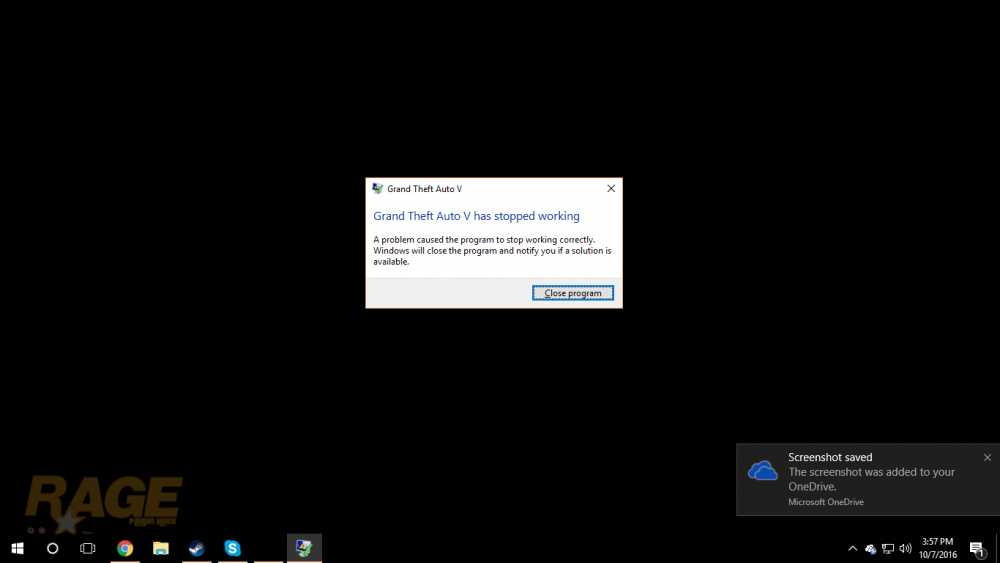The width and height of the screenshot is (1000, 563).
Task: Open Cortana search circle
Action: pos(52,548)
